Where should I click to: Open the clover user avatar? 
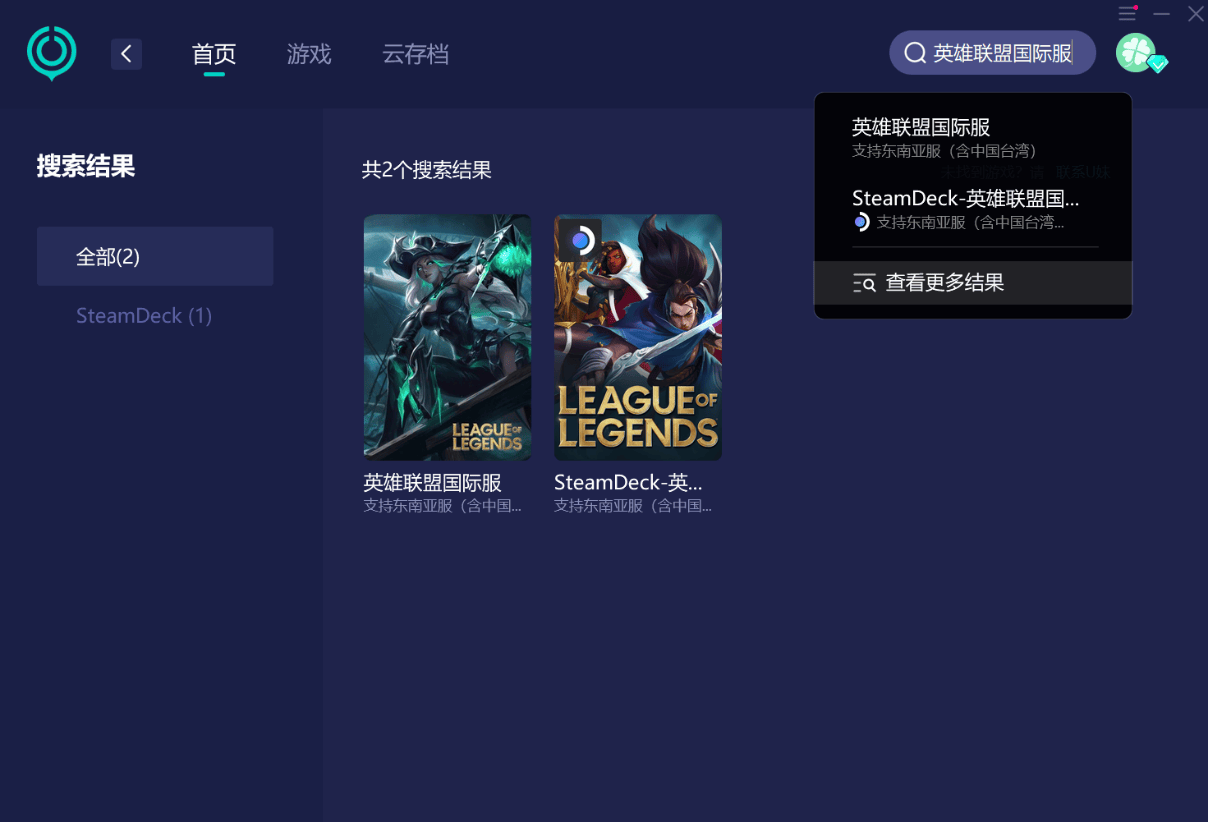(x=1135, y=53)
